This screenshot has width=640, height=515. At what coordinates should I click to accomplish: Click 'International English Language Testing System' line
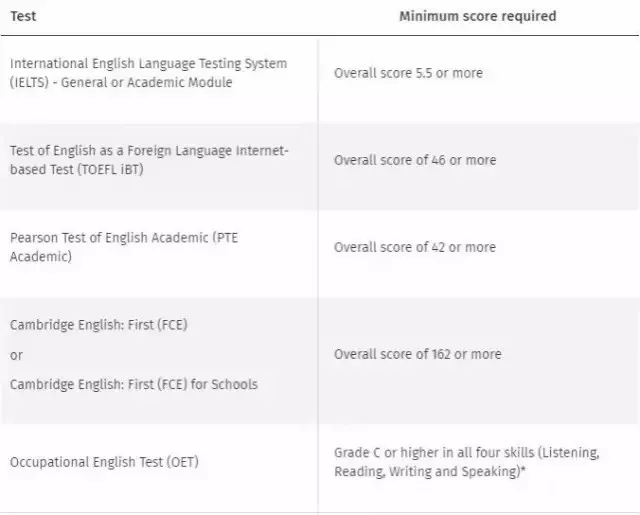coord(149,64)
